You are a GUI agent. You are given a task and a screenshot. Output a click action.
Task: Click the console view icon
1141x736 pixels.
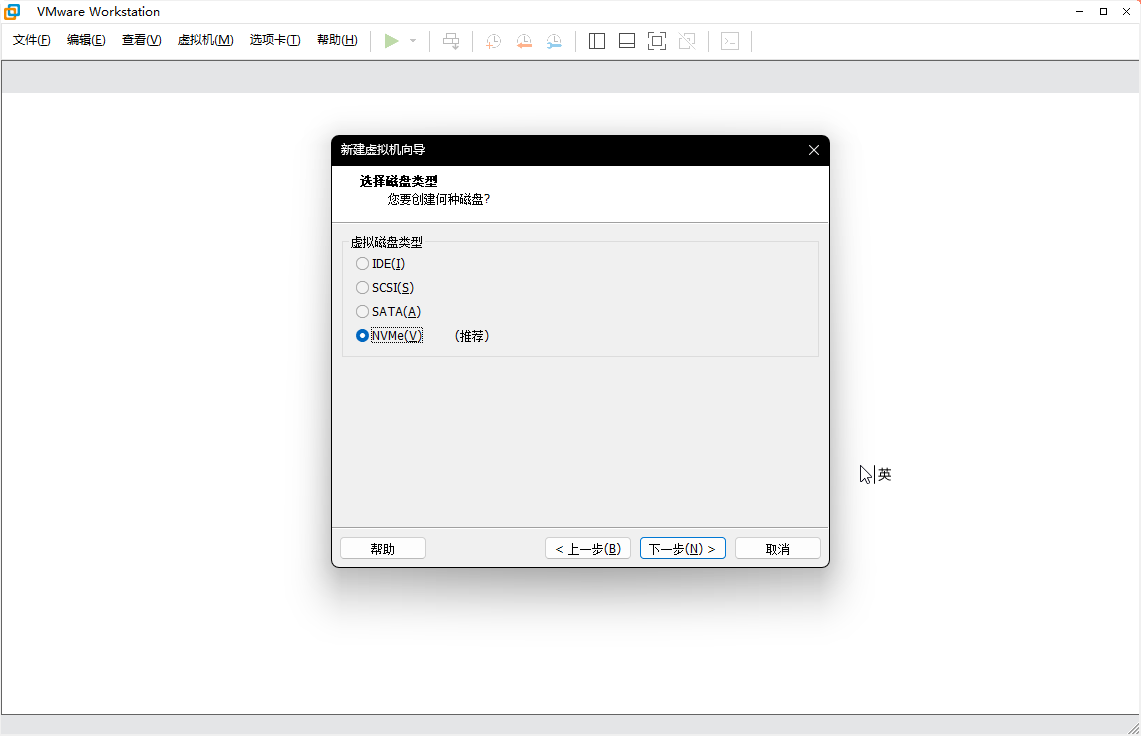730,41
